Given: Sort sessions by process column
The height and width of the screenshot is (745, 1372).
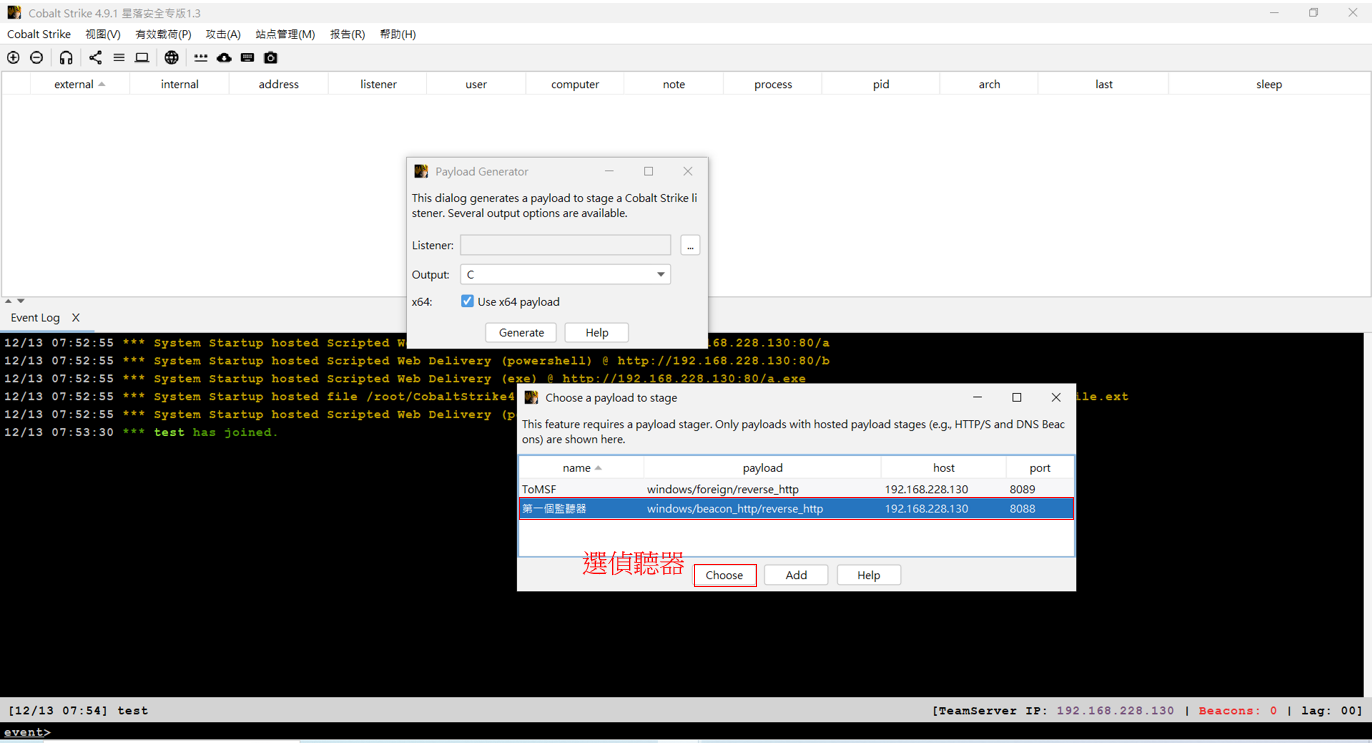Looking at the screenshot, I should tap(773, 84).
